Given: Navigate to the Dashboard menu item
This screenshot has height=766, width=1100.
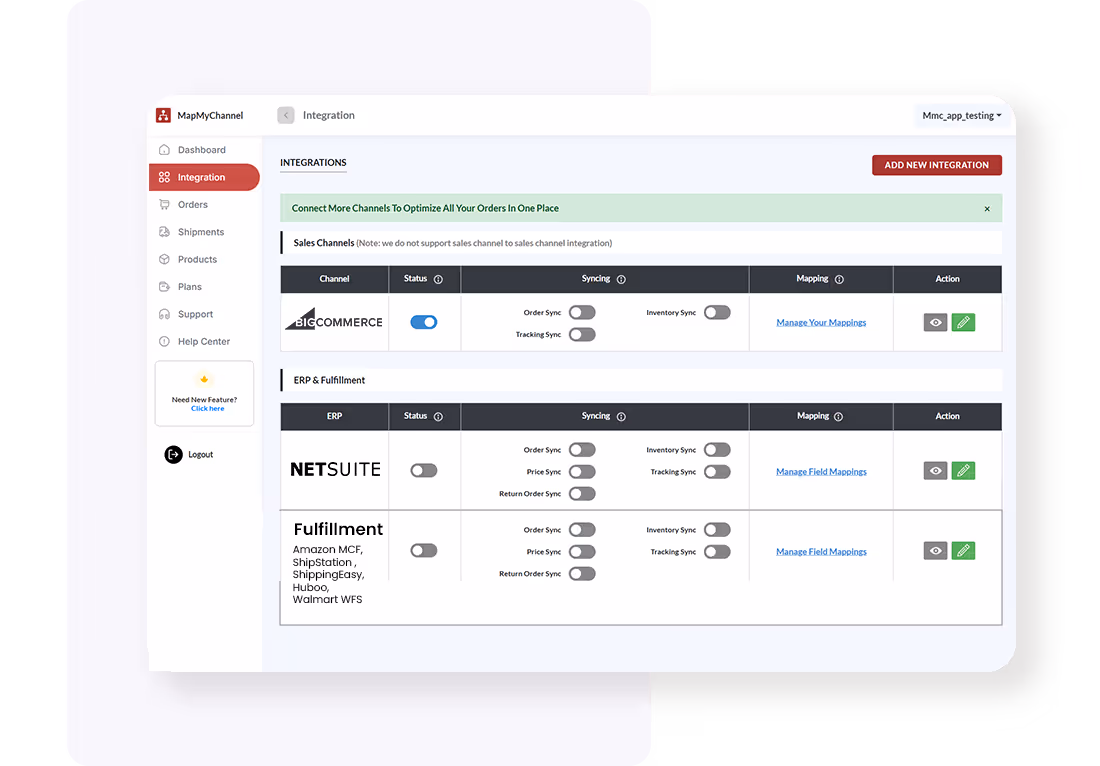Looking at the screenshot, I should [196, 149].
